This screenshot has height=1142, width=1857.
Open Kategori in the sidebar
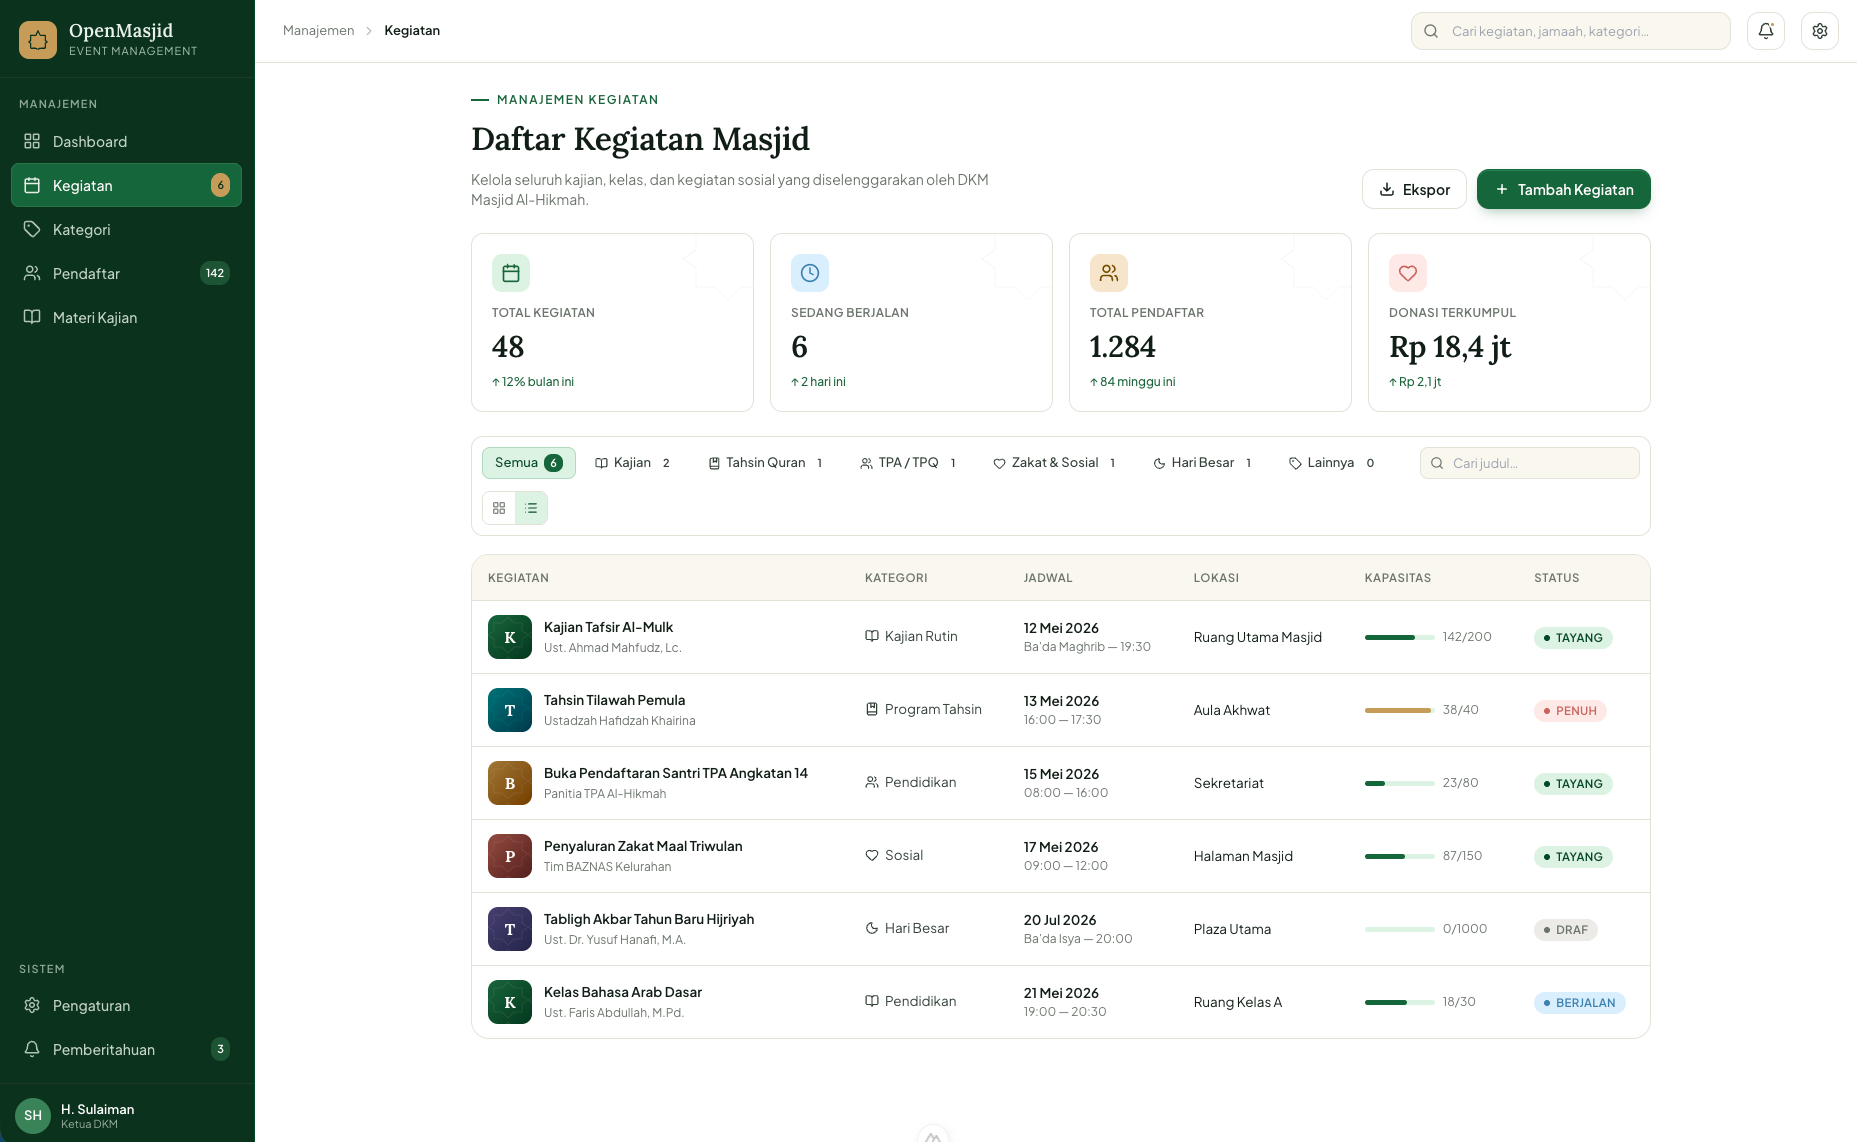[126, 230]
